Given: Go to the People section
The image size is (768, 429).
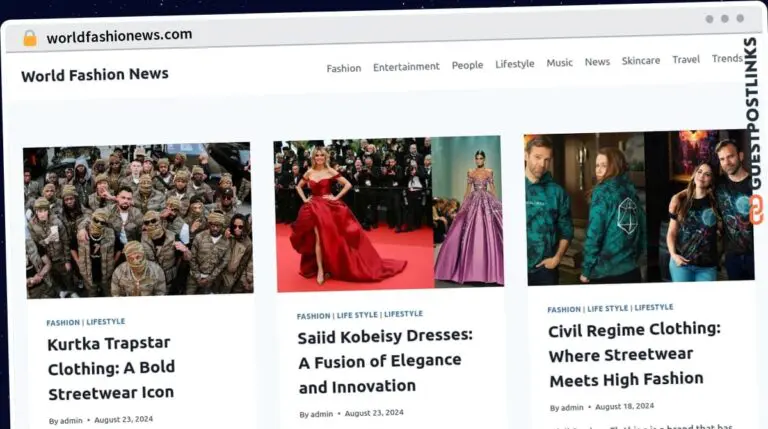Looking at the screenshot, I should pyautogui.click(x=467, y=65).
